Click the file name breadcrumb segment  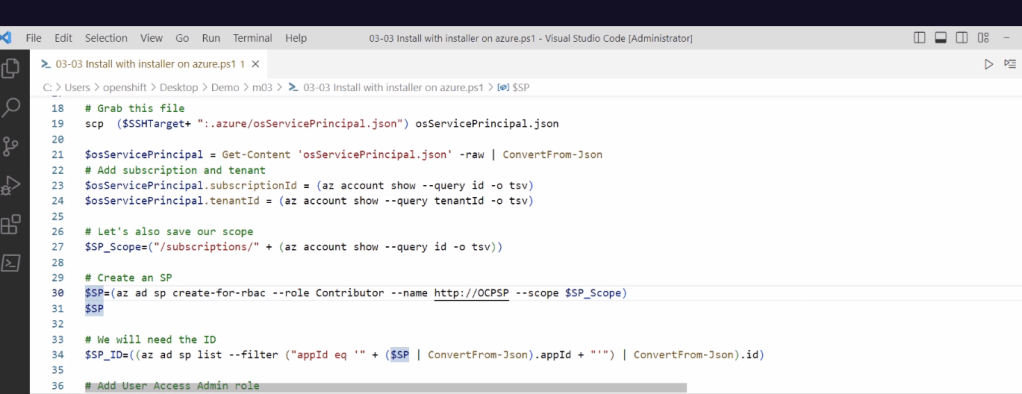394,87
